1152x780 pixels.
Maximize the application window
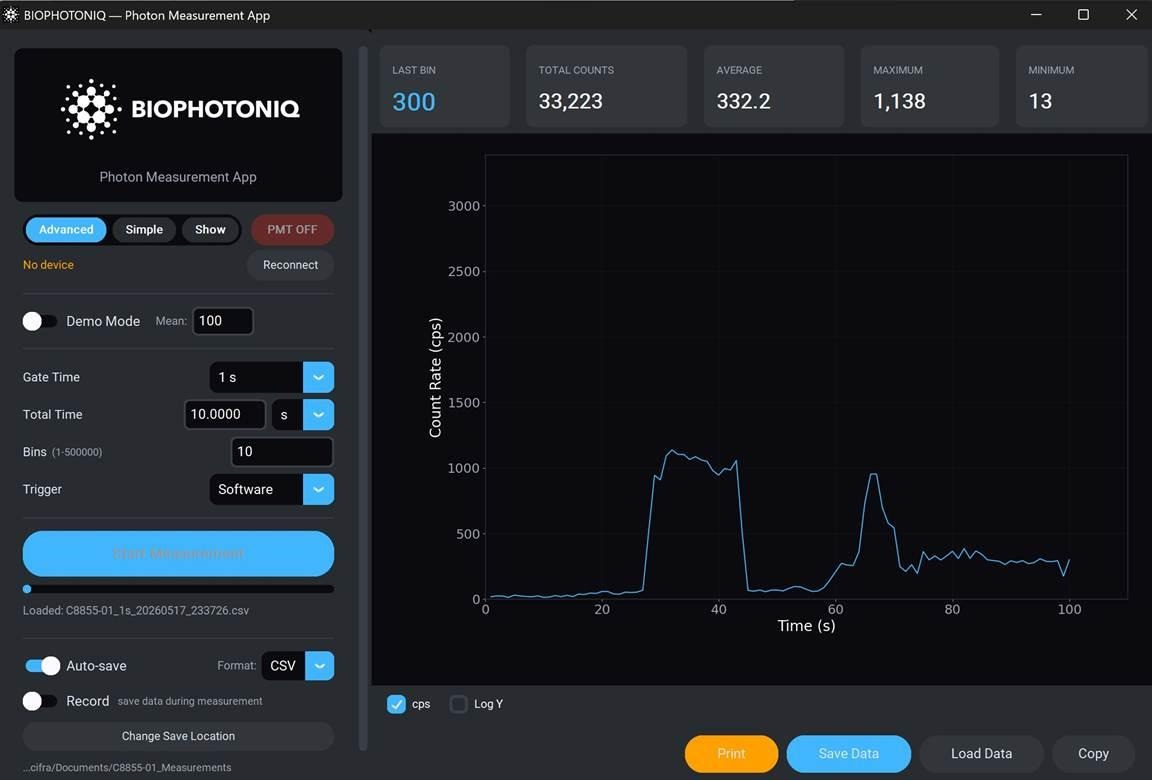(1083, 15)
